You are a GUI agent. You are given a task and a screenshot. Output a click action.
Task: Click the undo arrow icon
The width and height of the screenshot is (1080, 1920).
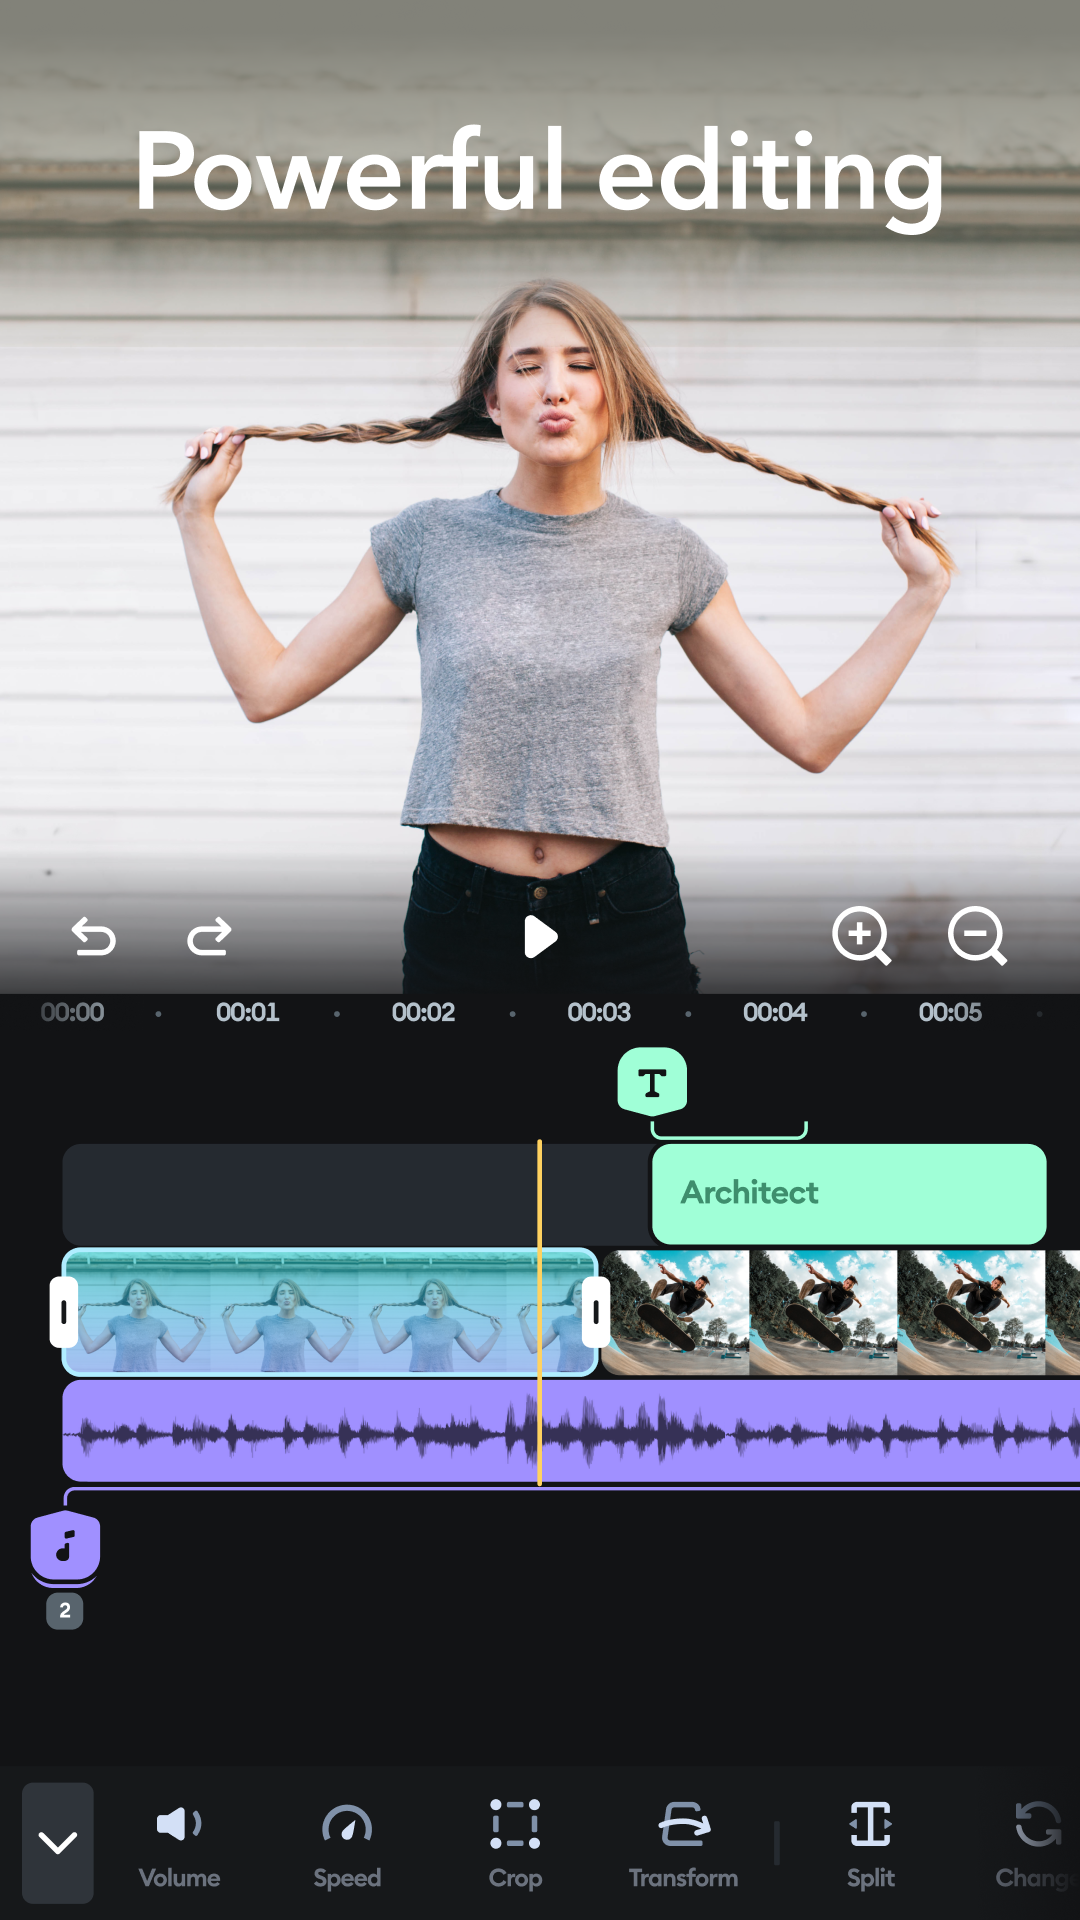(94, 937)
